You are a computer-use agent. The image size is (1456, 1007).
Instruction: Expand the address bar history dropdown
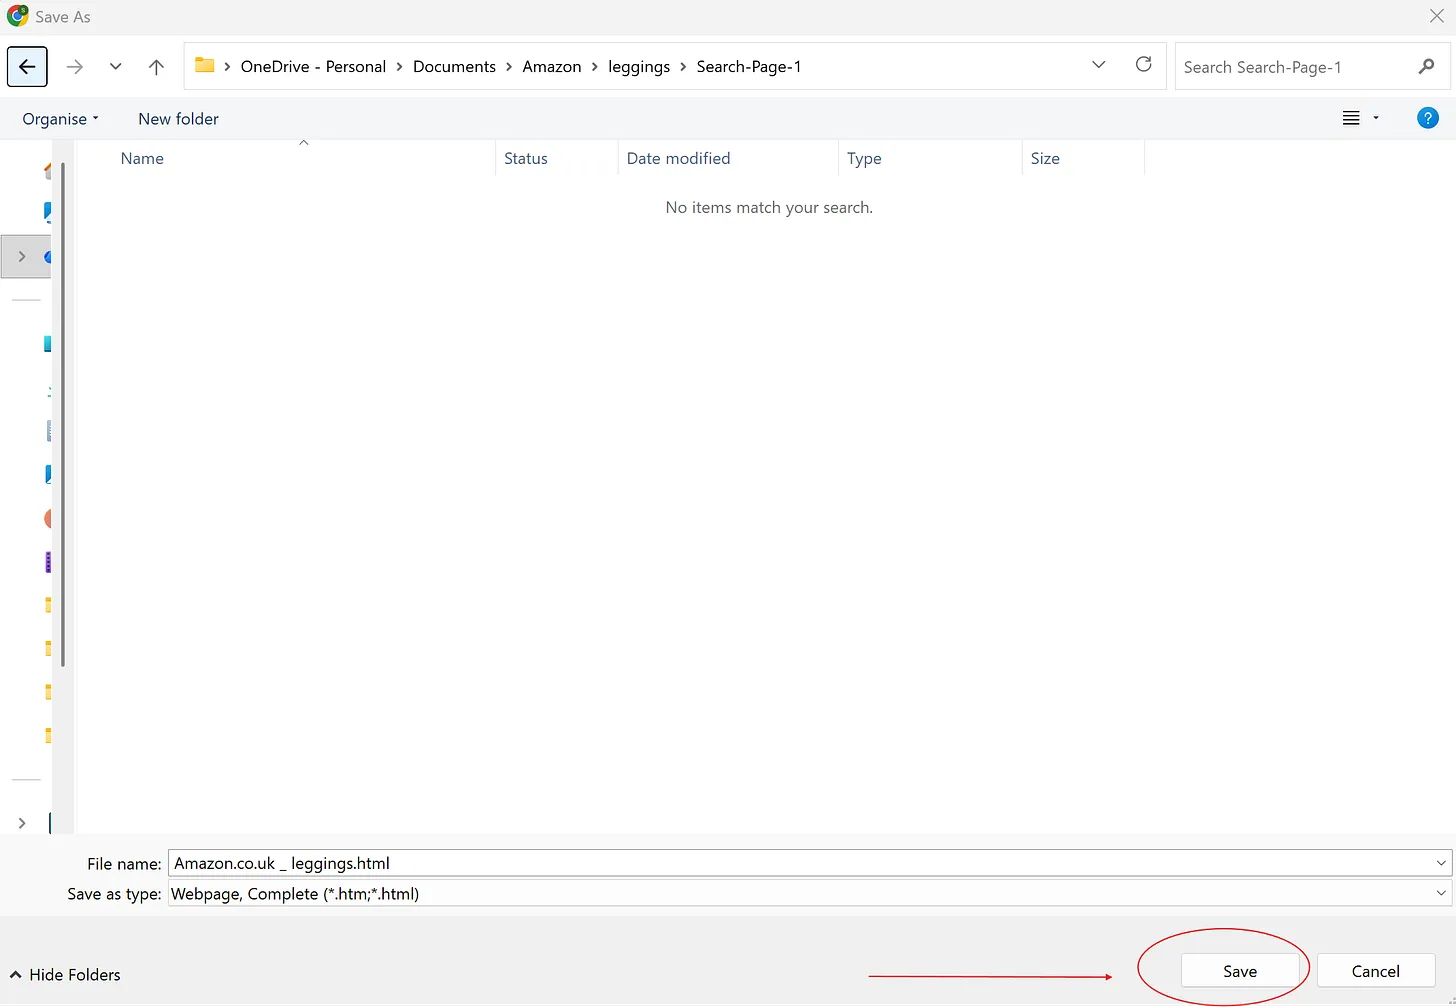point(1098,65)
